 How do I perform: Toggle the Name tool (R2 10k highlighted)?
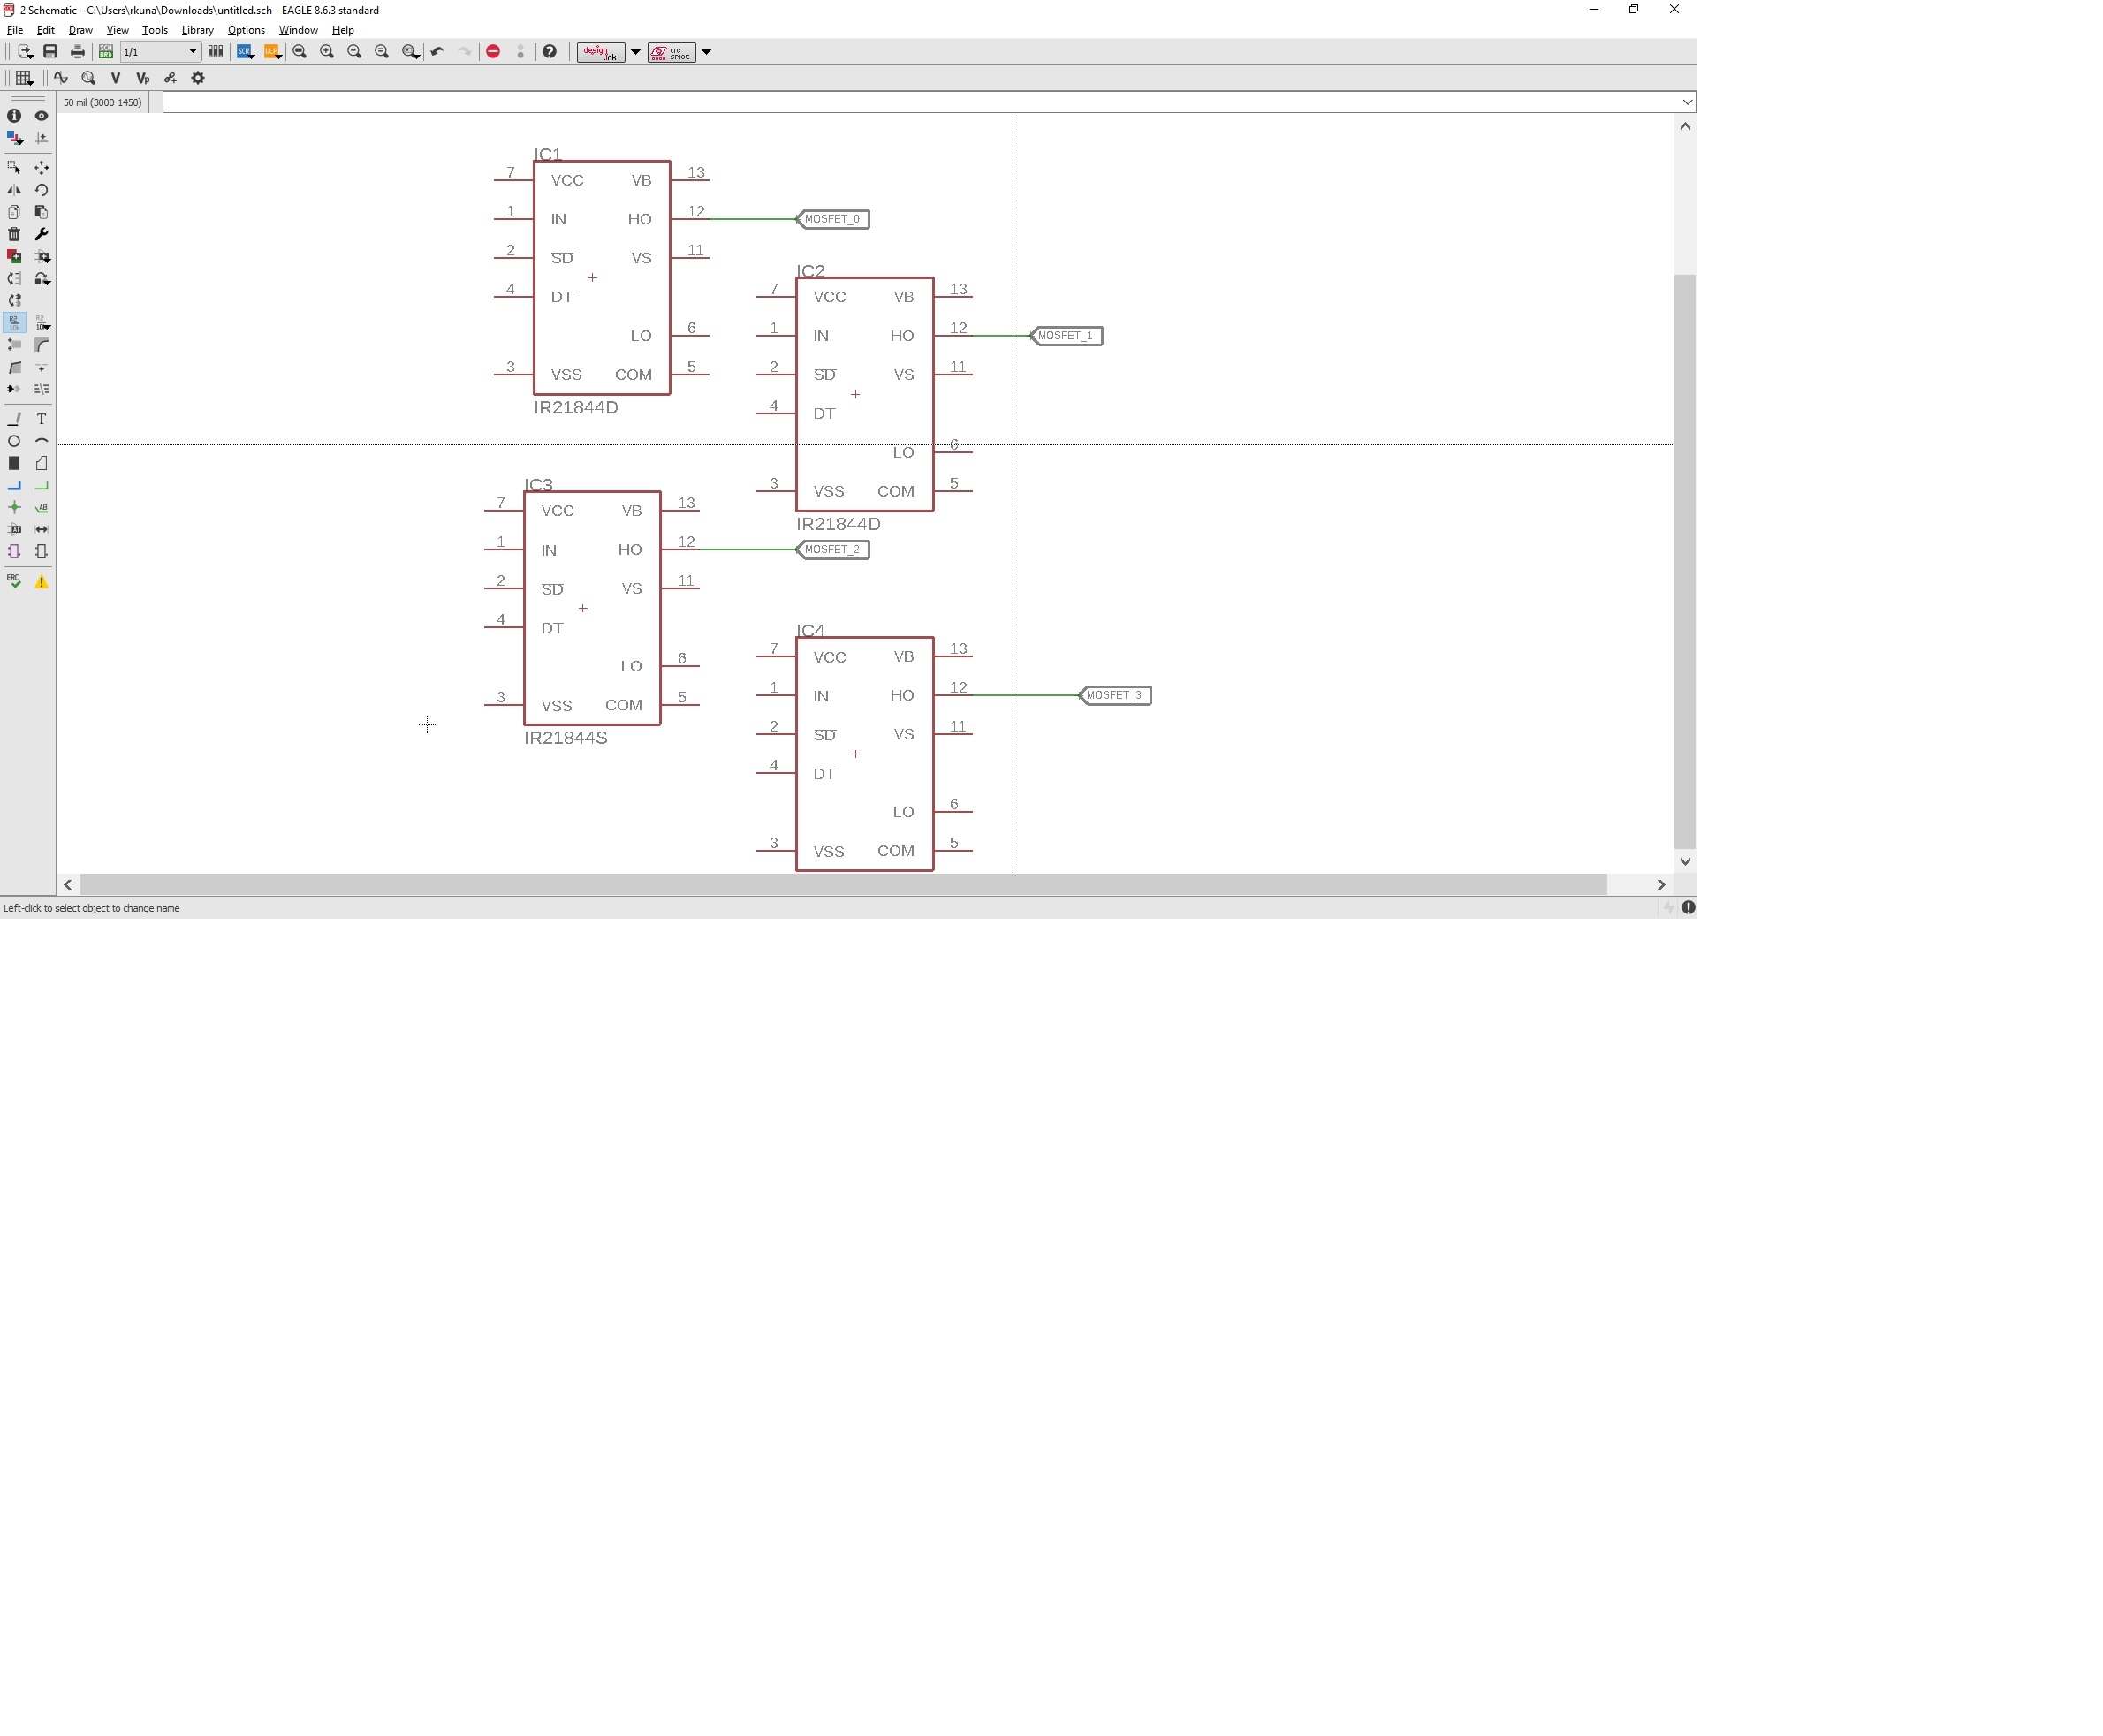pyautogui.click(x=14, y=322)
